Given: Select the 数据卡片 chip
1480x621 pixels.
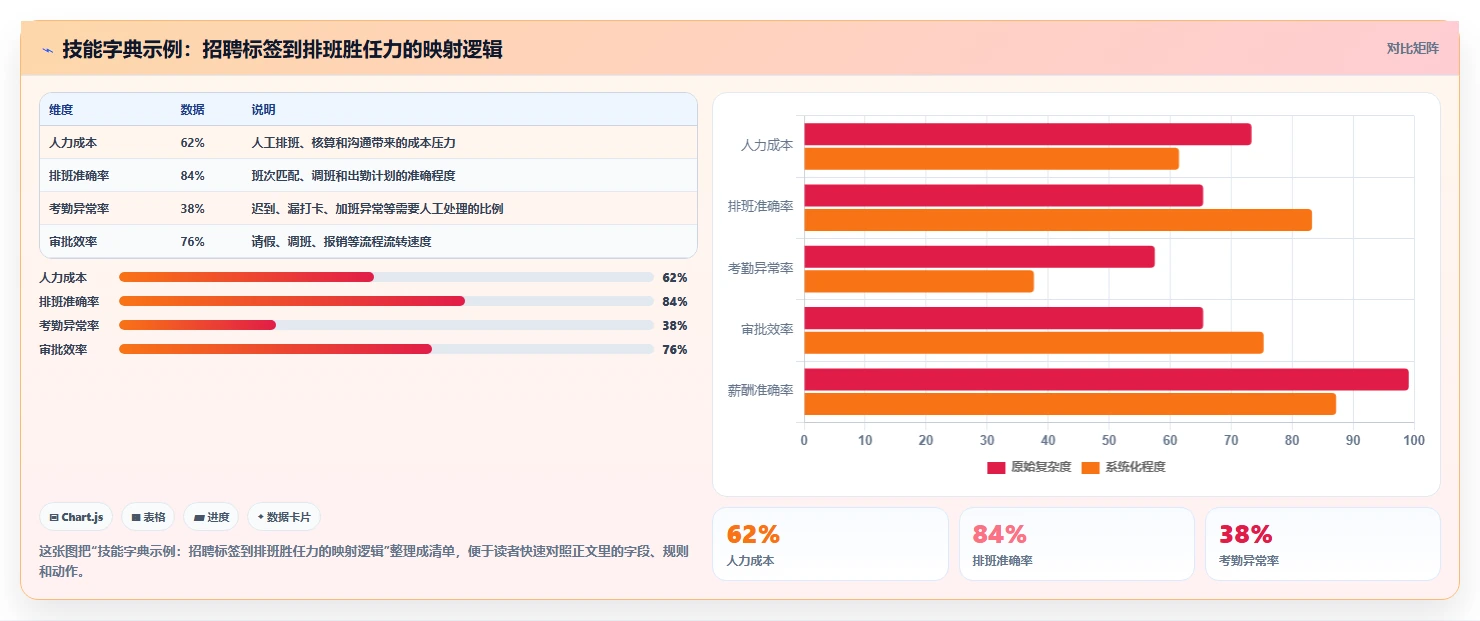Looking at the screenshot, I should (284, 517).
